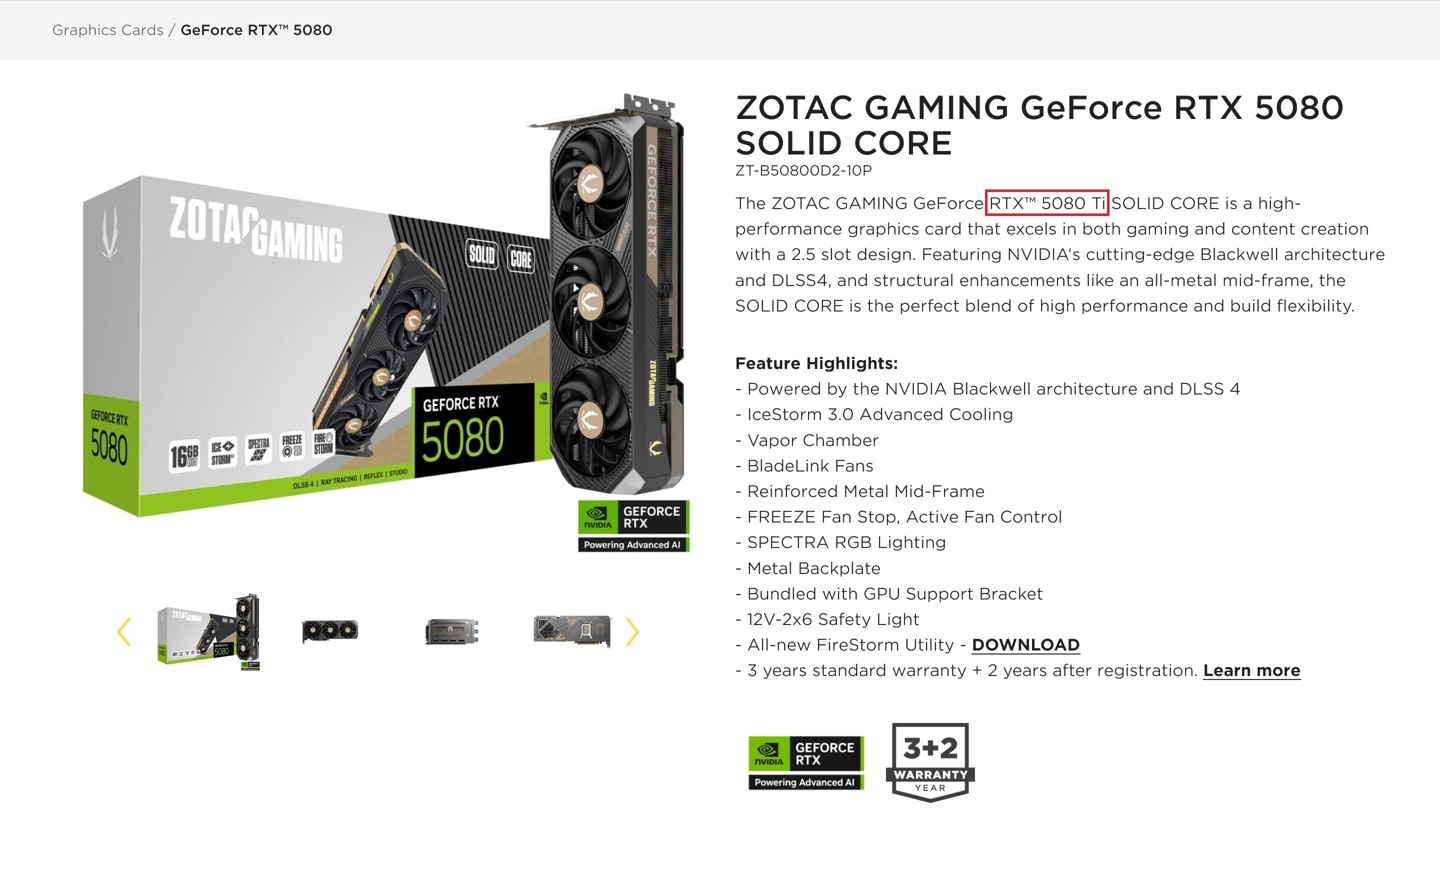
Task: Select the front-view graphics card thumbnail
Action: pos(330,631)
